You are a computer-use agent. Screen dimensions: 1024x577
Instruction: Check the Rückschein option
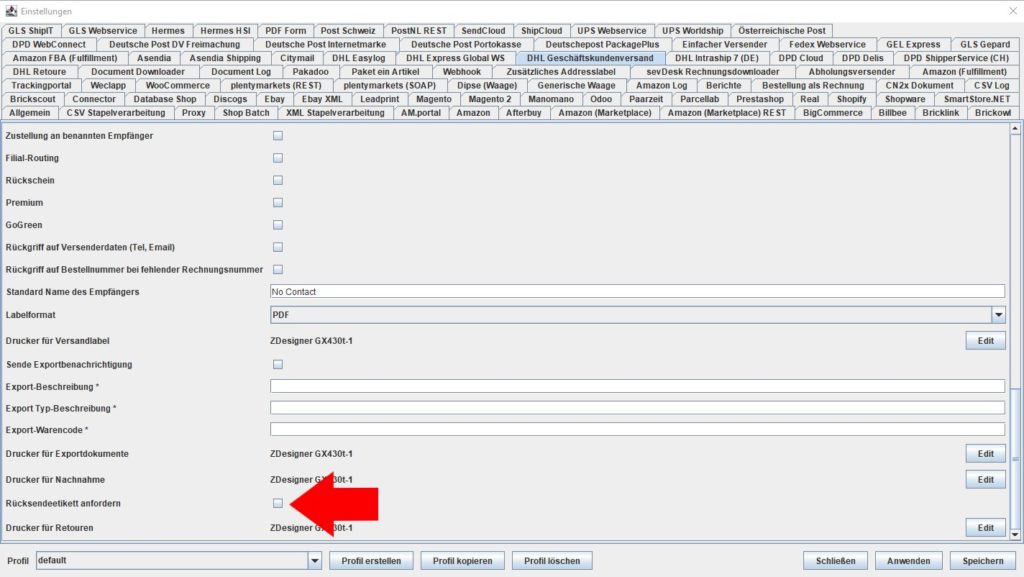pos(278,180)
